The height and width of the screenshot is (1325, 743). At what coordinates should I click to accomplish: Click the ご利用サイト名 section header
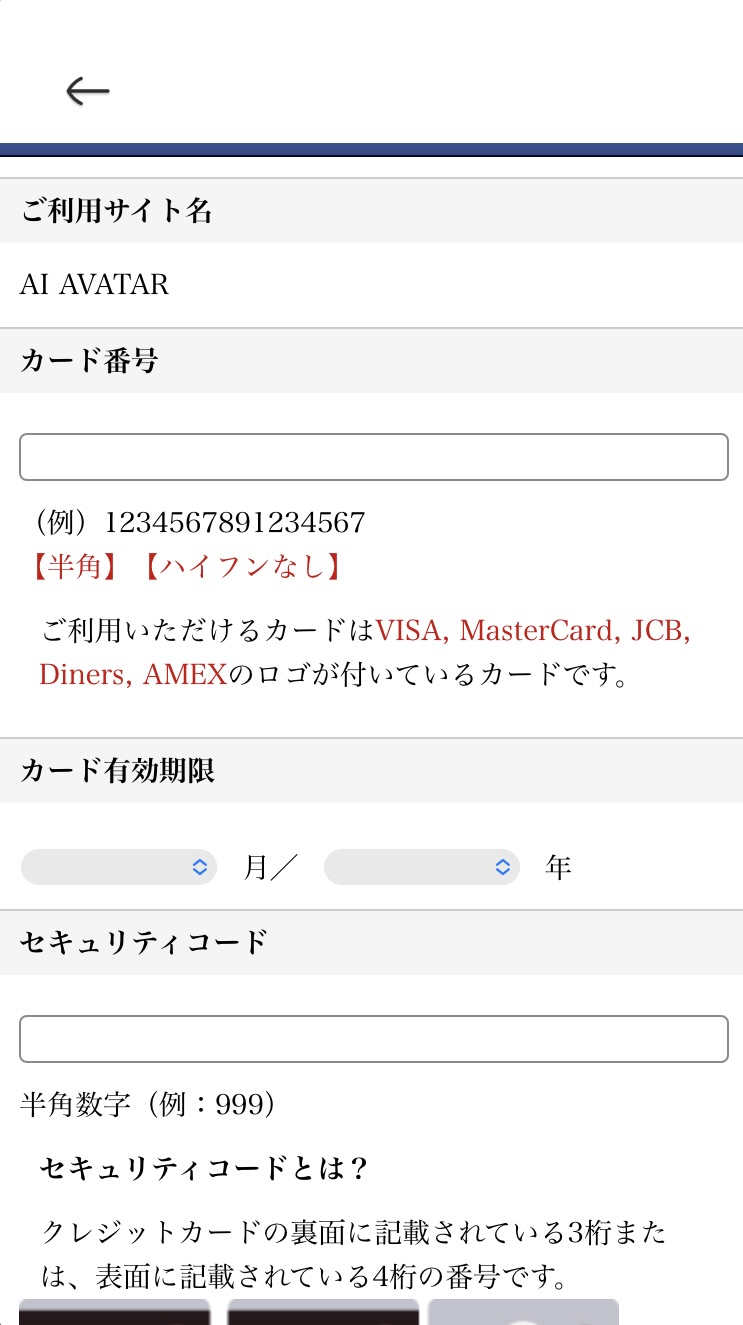click(371, 211)
